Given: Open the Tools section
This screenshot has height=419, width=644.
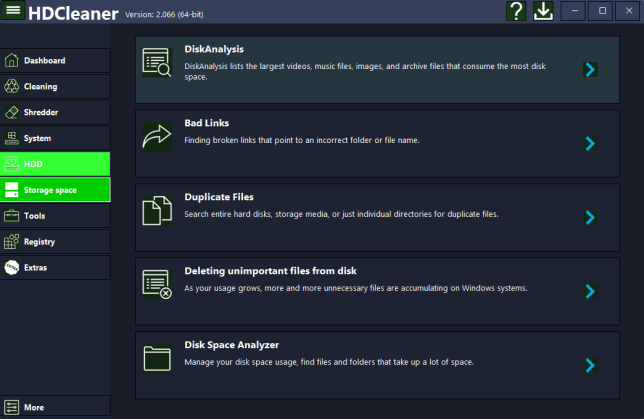Looking at the screenshot, I should coord(55,216).
